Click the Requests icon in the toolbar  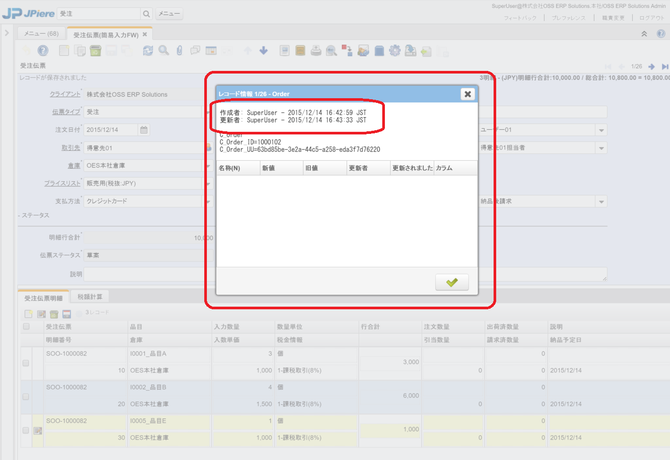[363, 51]
